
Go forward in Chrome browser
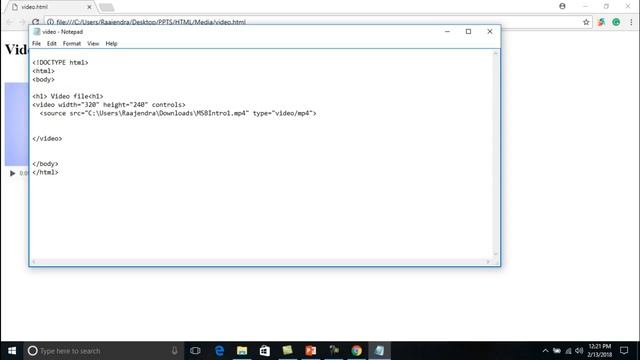[x=22, y=22]
